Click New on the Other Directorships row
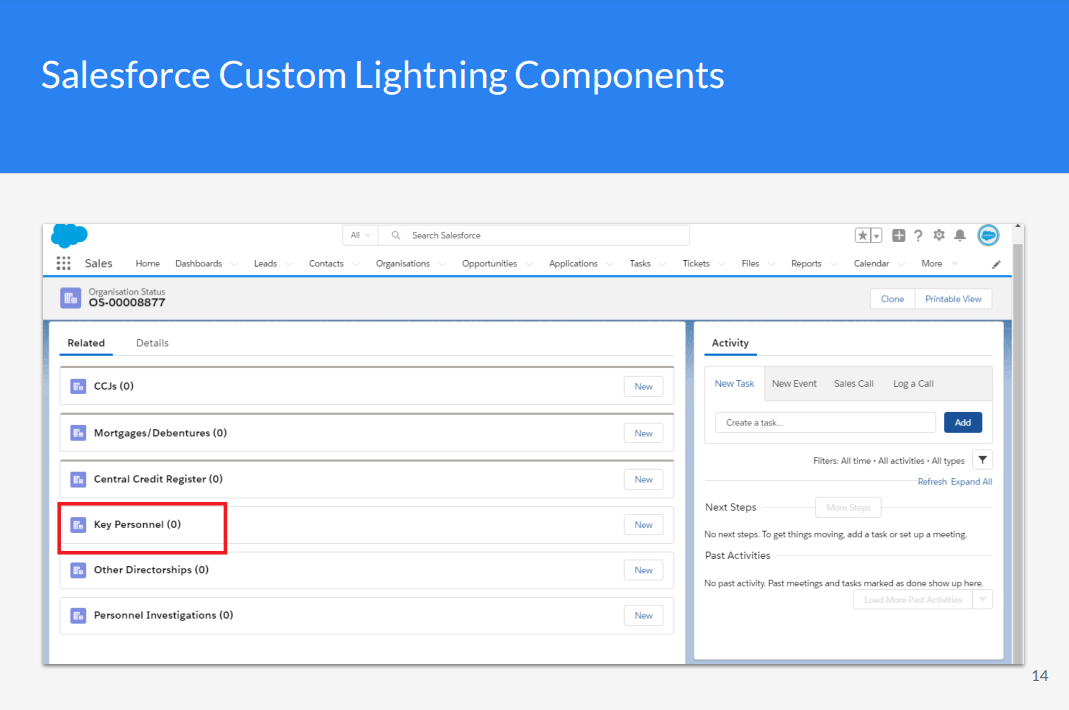Screen dimensions: 1069x710 pos(644,570)
